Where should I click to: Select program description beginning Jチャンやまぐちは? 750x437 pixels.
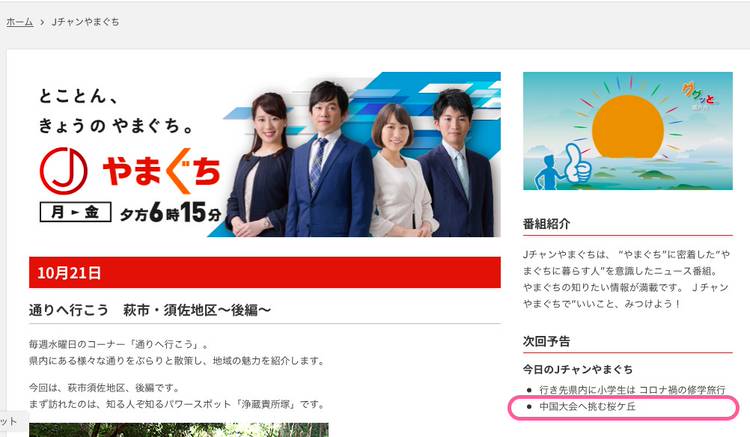626,279
